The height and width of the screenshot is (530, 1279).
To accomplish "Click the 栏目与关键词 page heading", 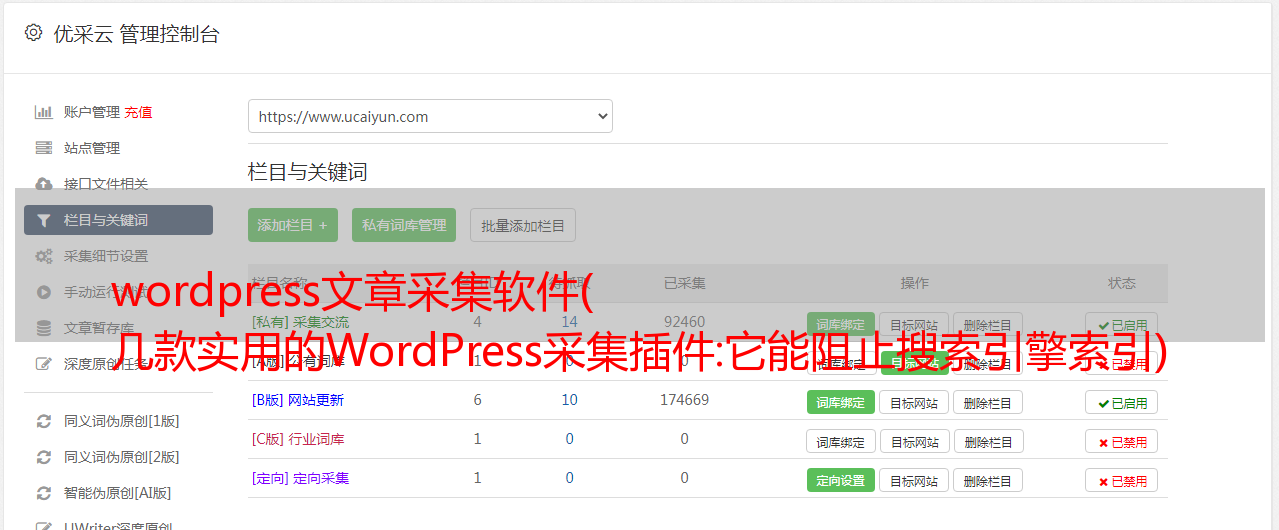I will click(307, 172).
